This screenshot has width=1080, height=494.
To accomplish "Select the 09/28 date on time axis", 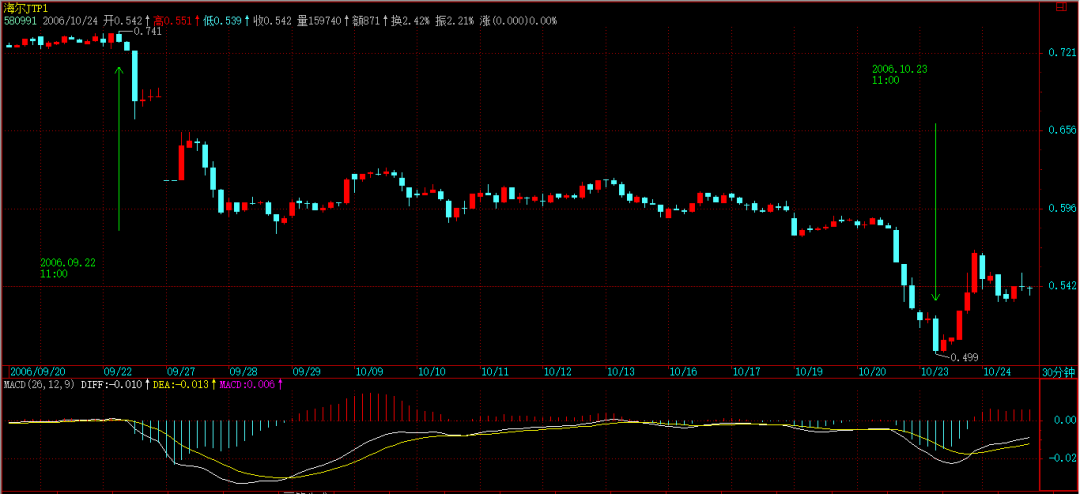I will [x=243, y=371].
